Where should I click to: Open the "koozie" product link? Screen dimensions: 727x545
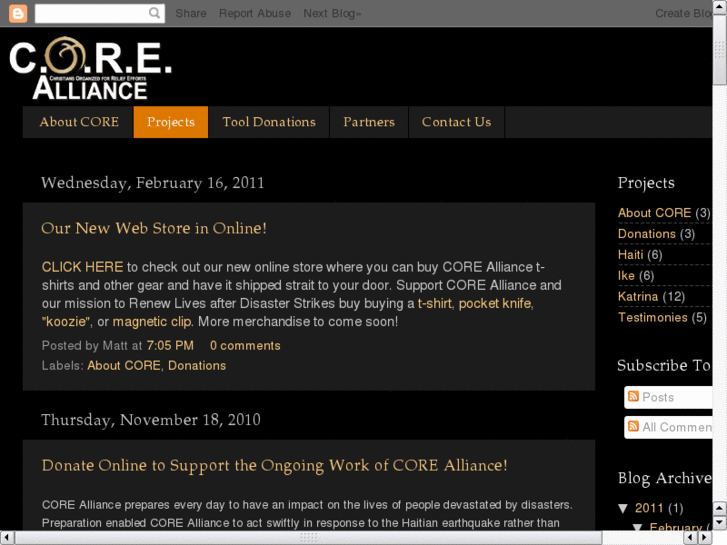(66, 321)
